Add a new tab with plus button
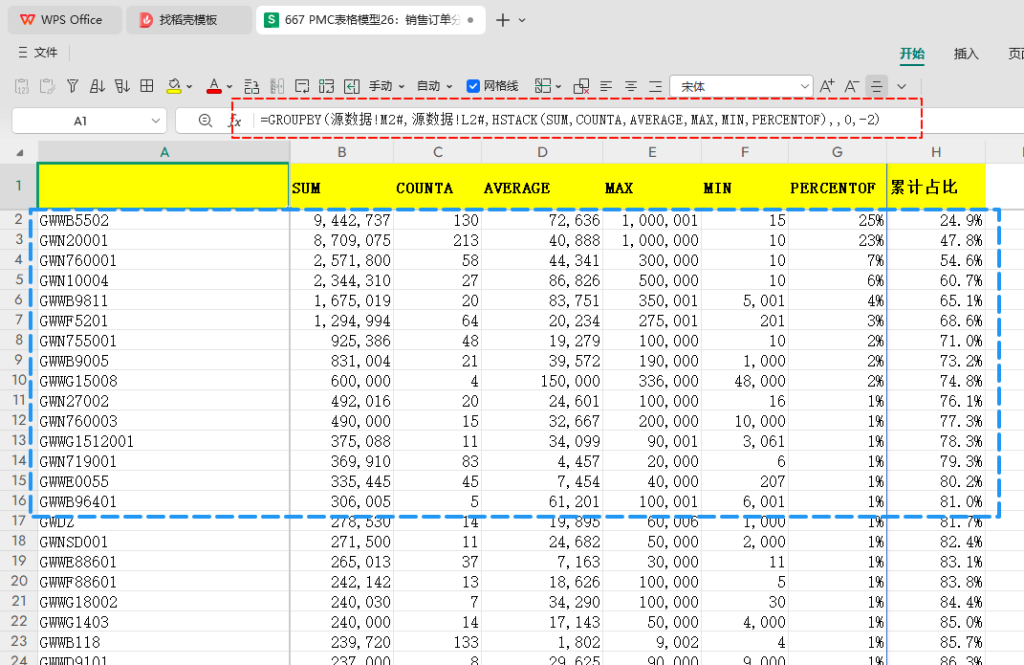Screen dimensions: 1024x665 502,20
